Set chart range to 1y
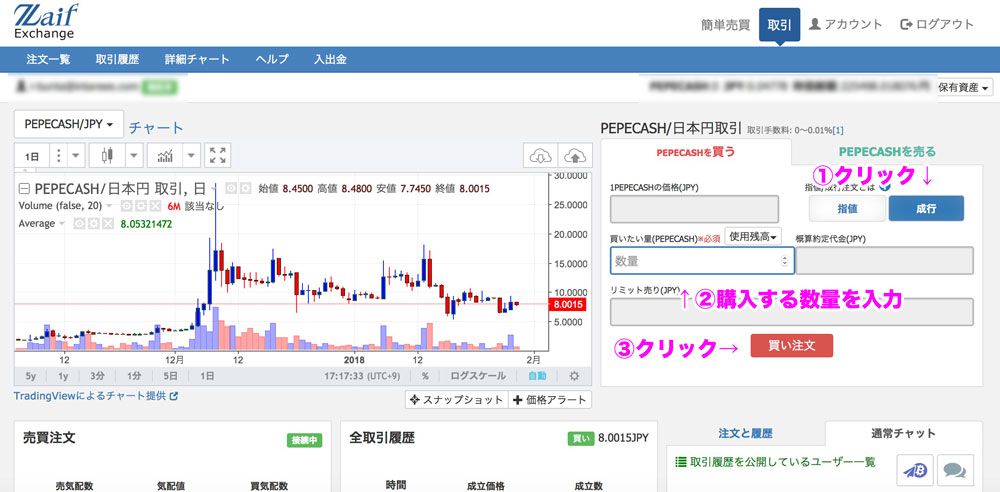The width and height of the screenshot is (1000, 492). pyautogui.click(x=63, y=376)
